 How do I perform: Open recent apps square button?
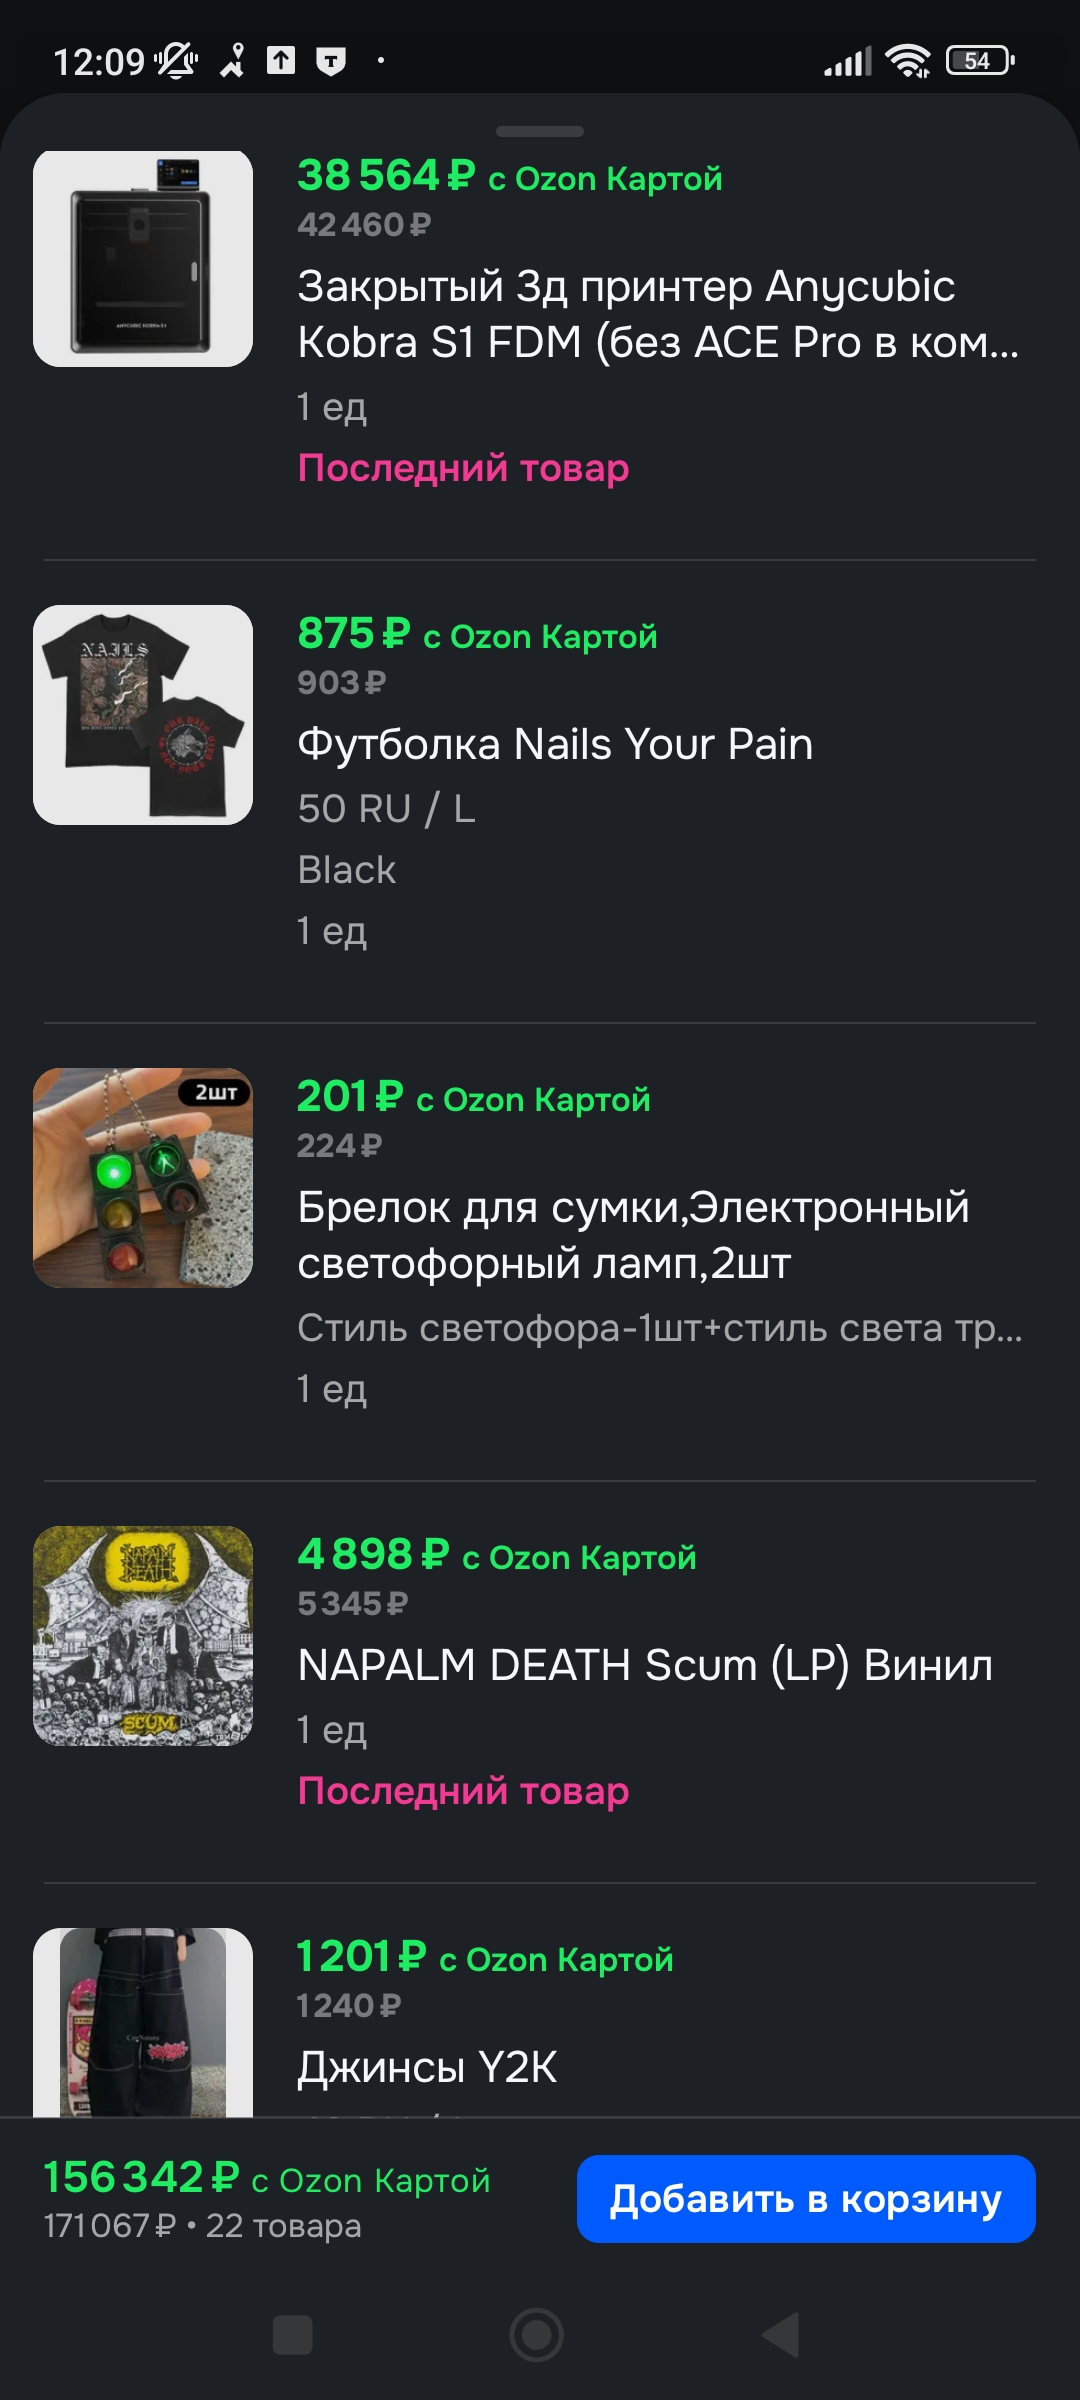tap(293, 2335)
